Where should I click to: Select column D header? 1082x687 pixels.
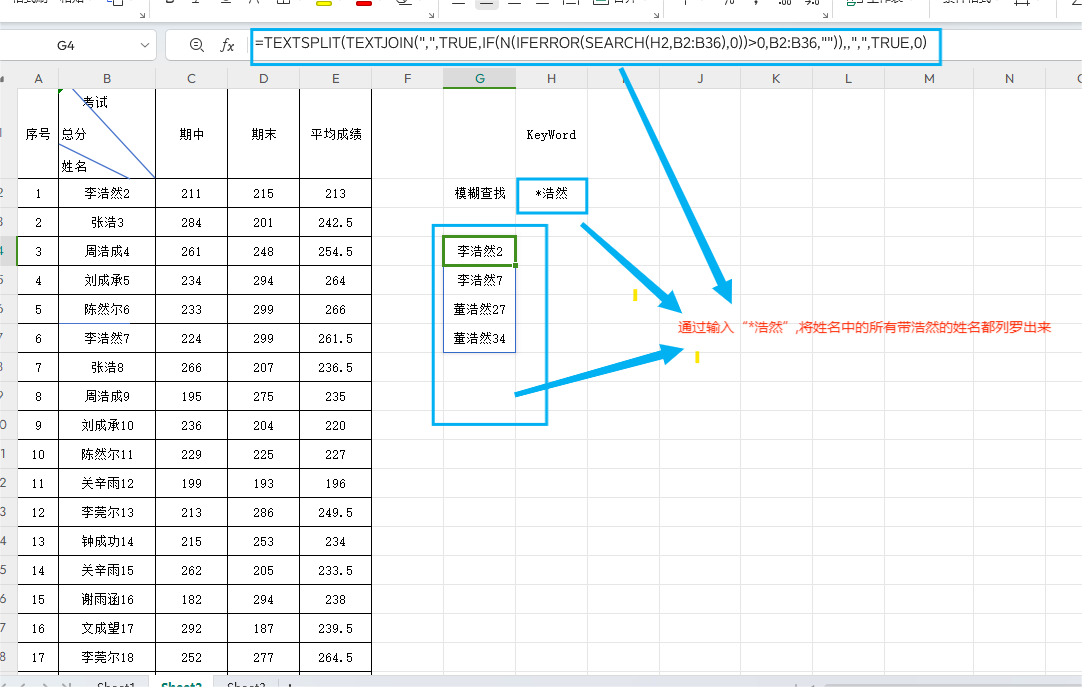264,79
